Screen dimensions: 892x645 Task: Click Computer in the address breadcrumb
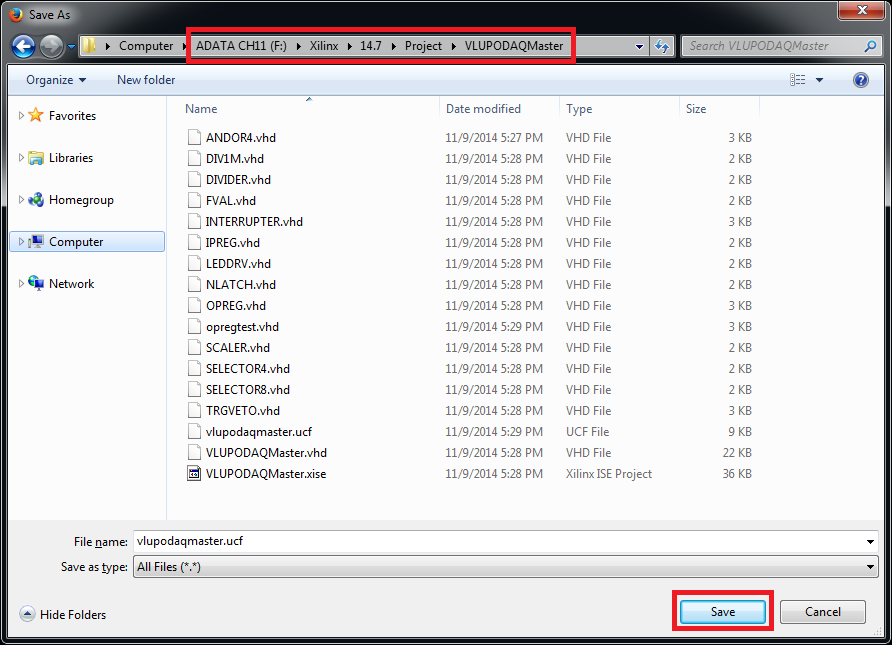click(x=146, y=46)
